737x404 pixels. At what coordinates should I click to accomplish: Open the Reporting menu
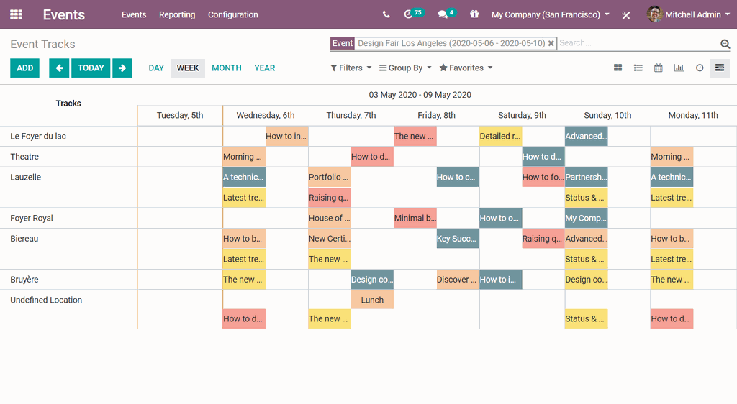coord(177,15)
